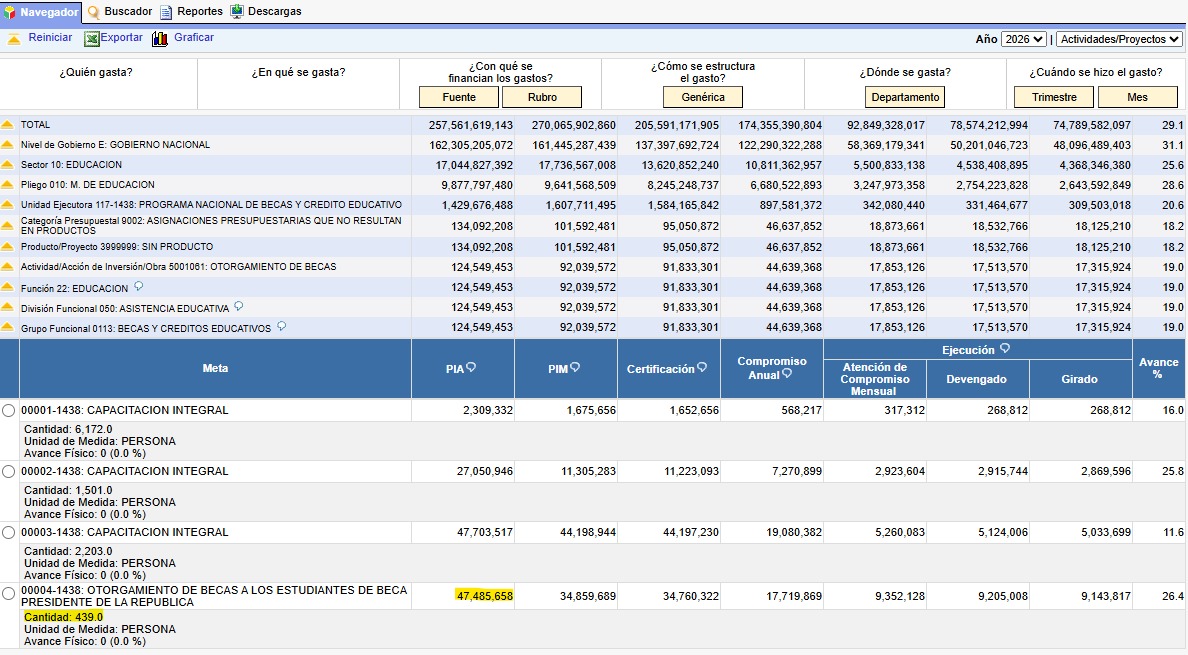Click arrow icon beside Actividad 5001061 row
This screenshot has width=1188, height=655.
[x=8, y=267]
